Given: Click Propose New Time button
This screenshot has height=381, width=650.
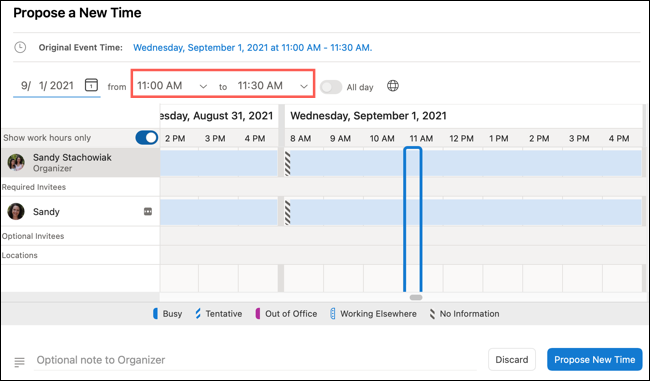Looking at the screenshot, I should click(594, 359).
